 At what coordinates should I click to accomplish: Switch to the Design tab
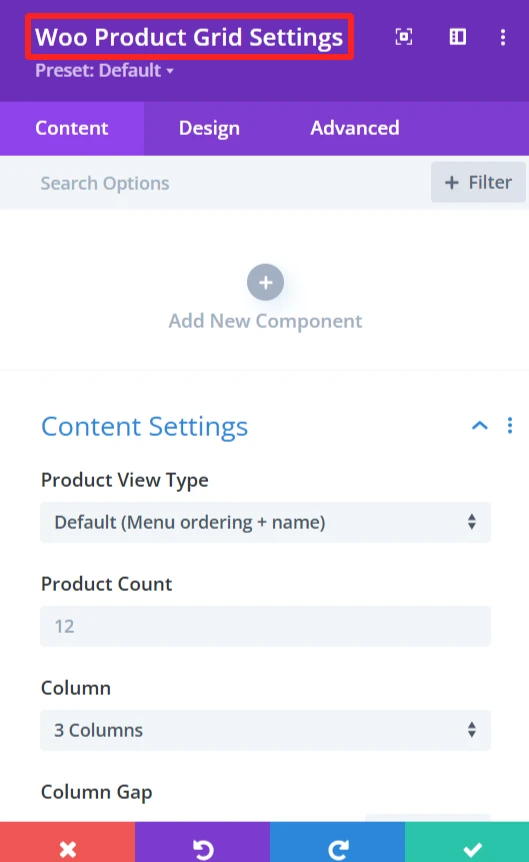tap(209, 128)
